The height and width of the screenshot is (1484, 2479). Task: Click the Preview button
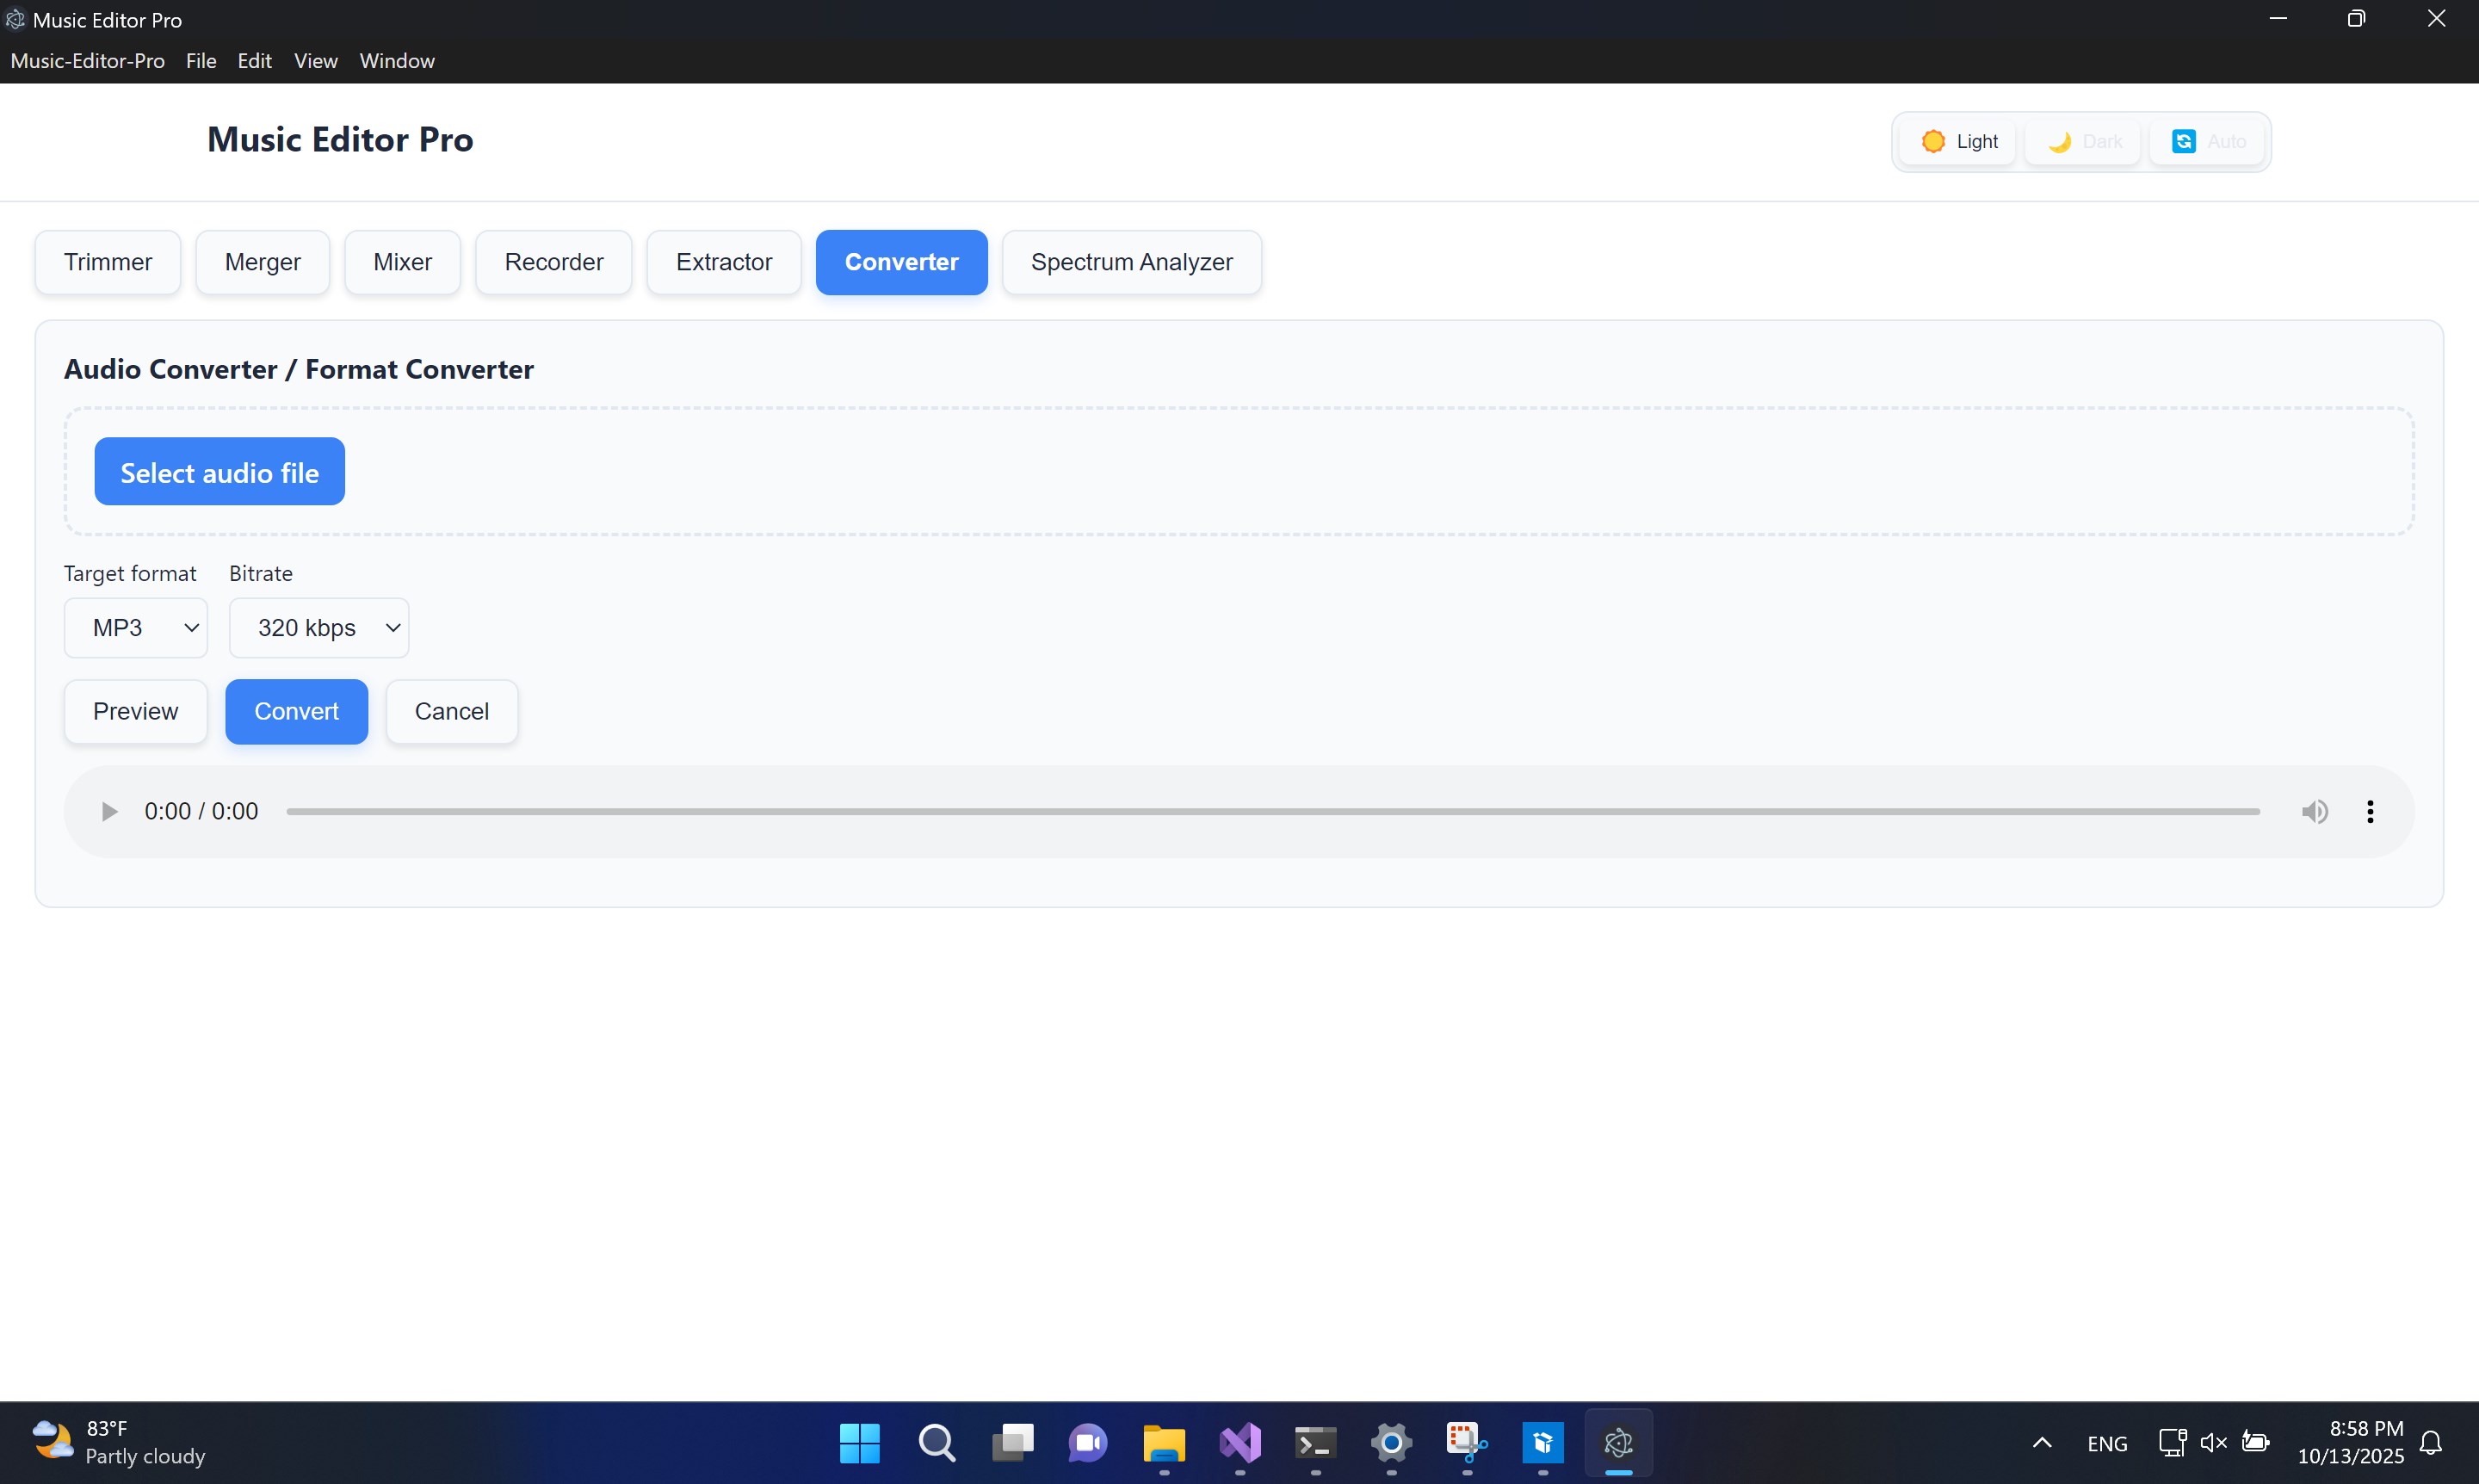pos(136,712)
